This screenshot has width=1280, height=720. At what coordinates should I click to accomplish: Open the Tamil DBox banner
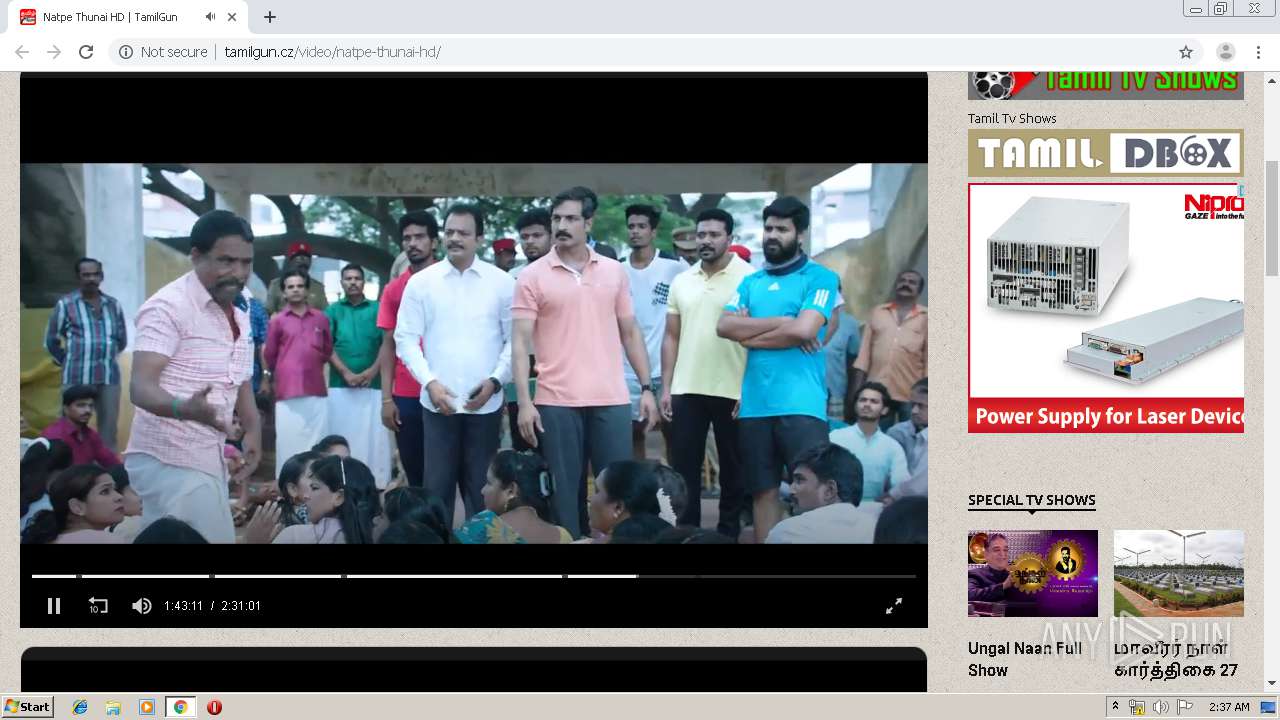(1106, 153)
